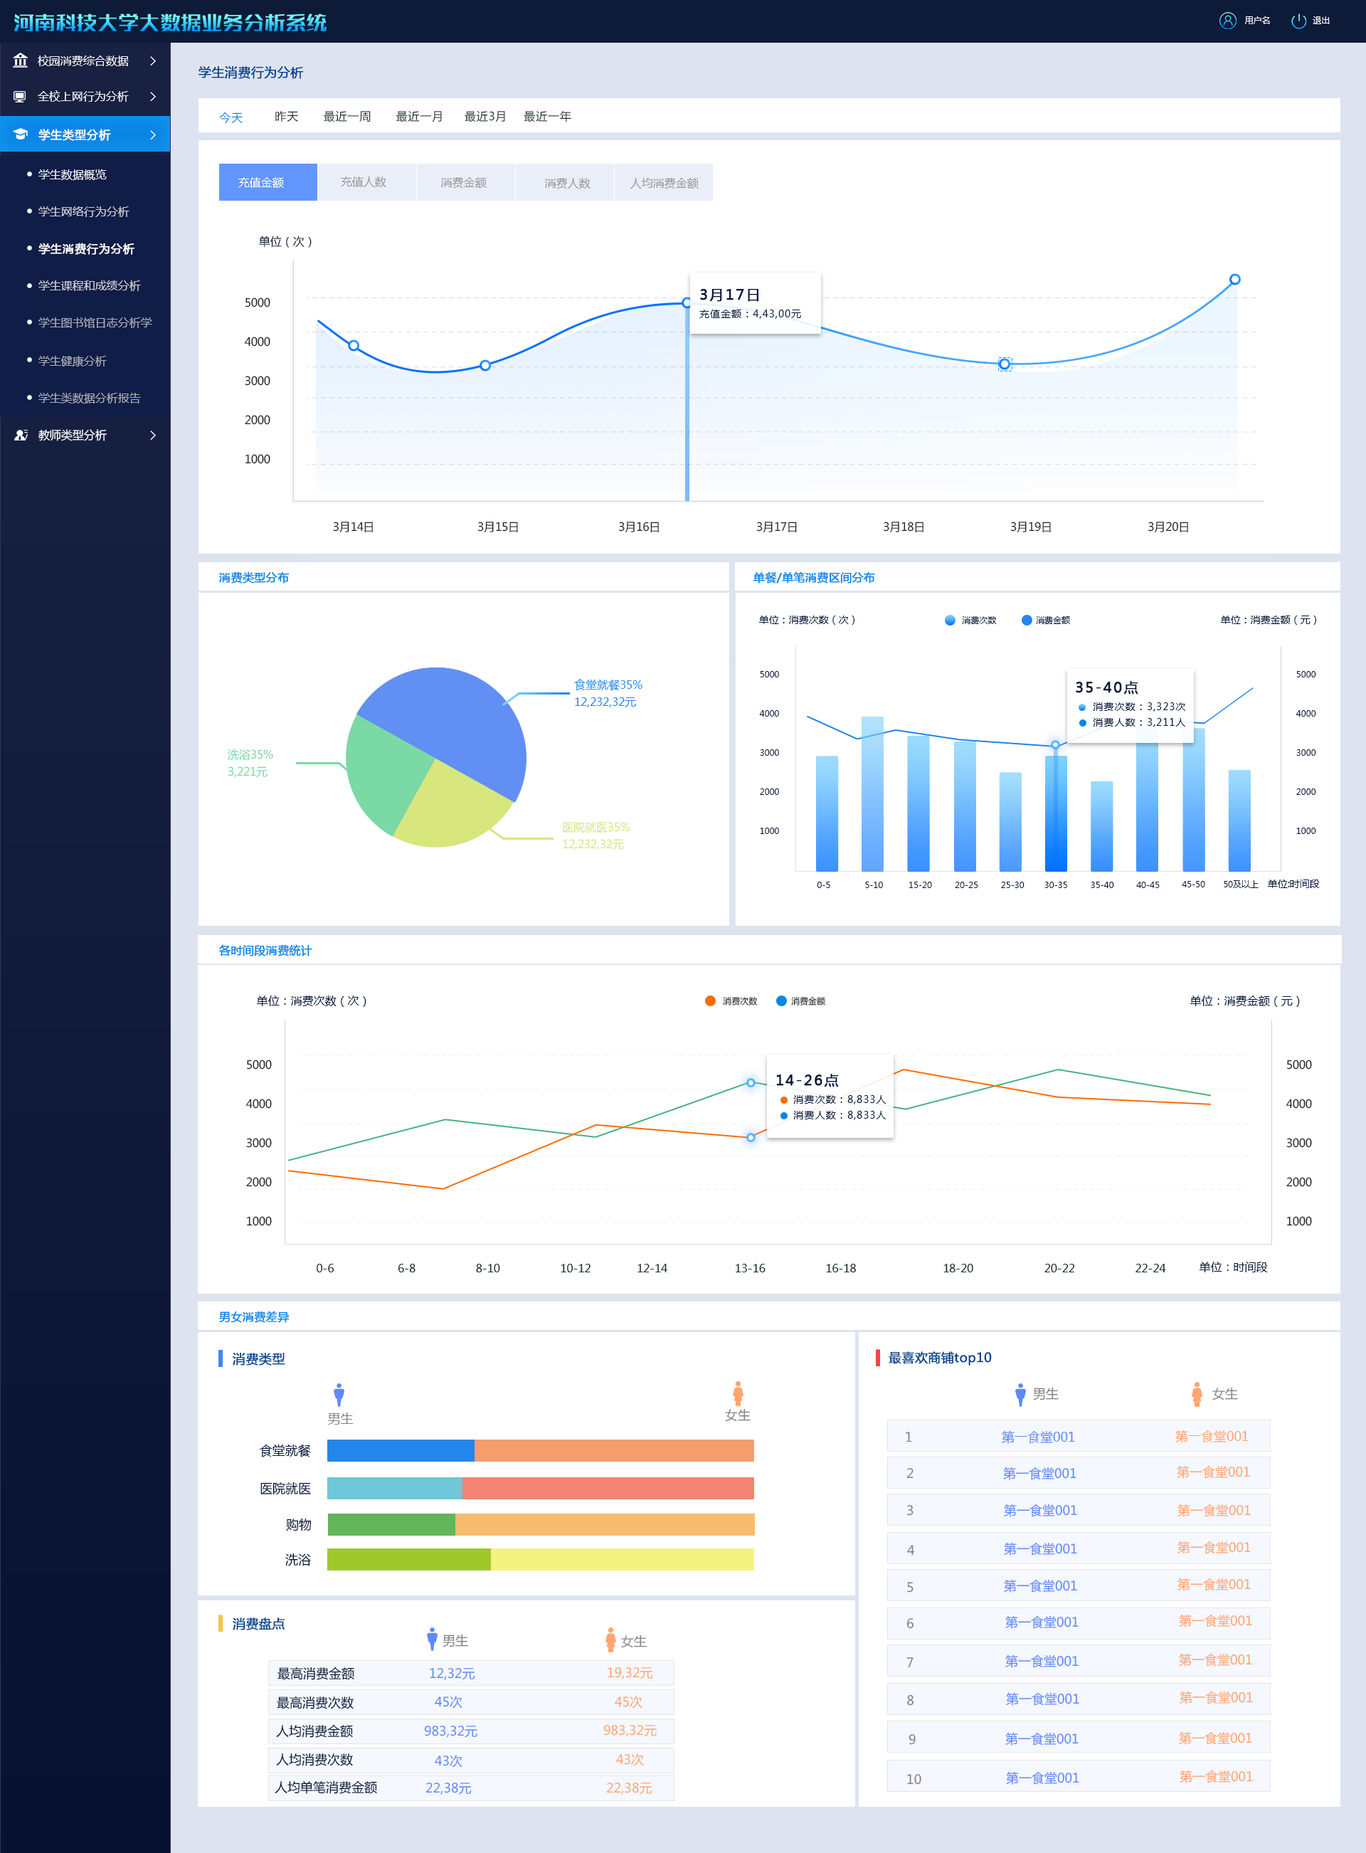This screenshot has height=1853, width=1366.
Task: Switch to 消费金额 chart tab
Action: (464, 182)
